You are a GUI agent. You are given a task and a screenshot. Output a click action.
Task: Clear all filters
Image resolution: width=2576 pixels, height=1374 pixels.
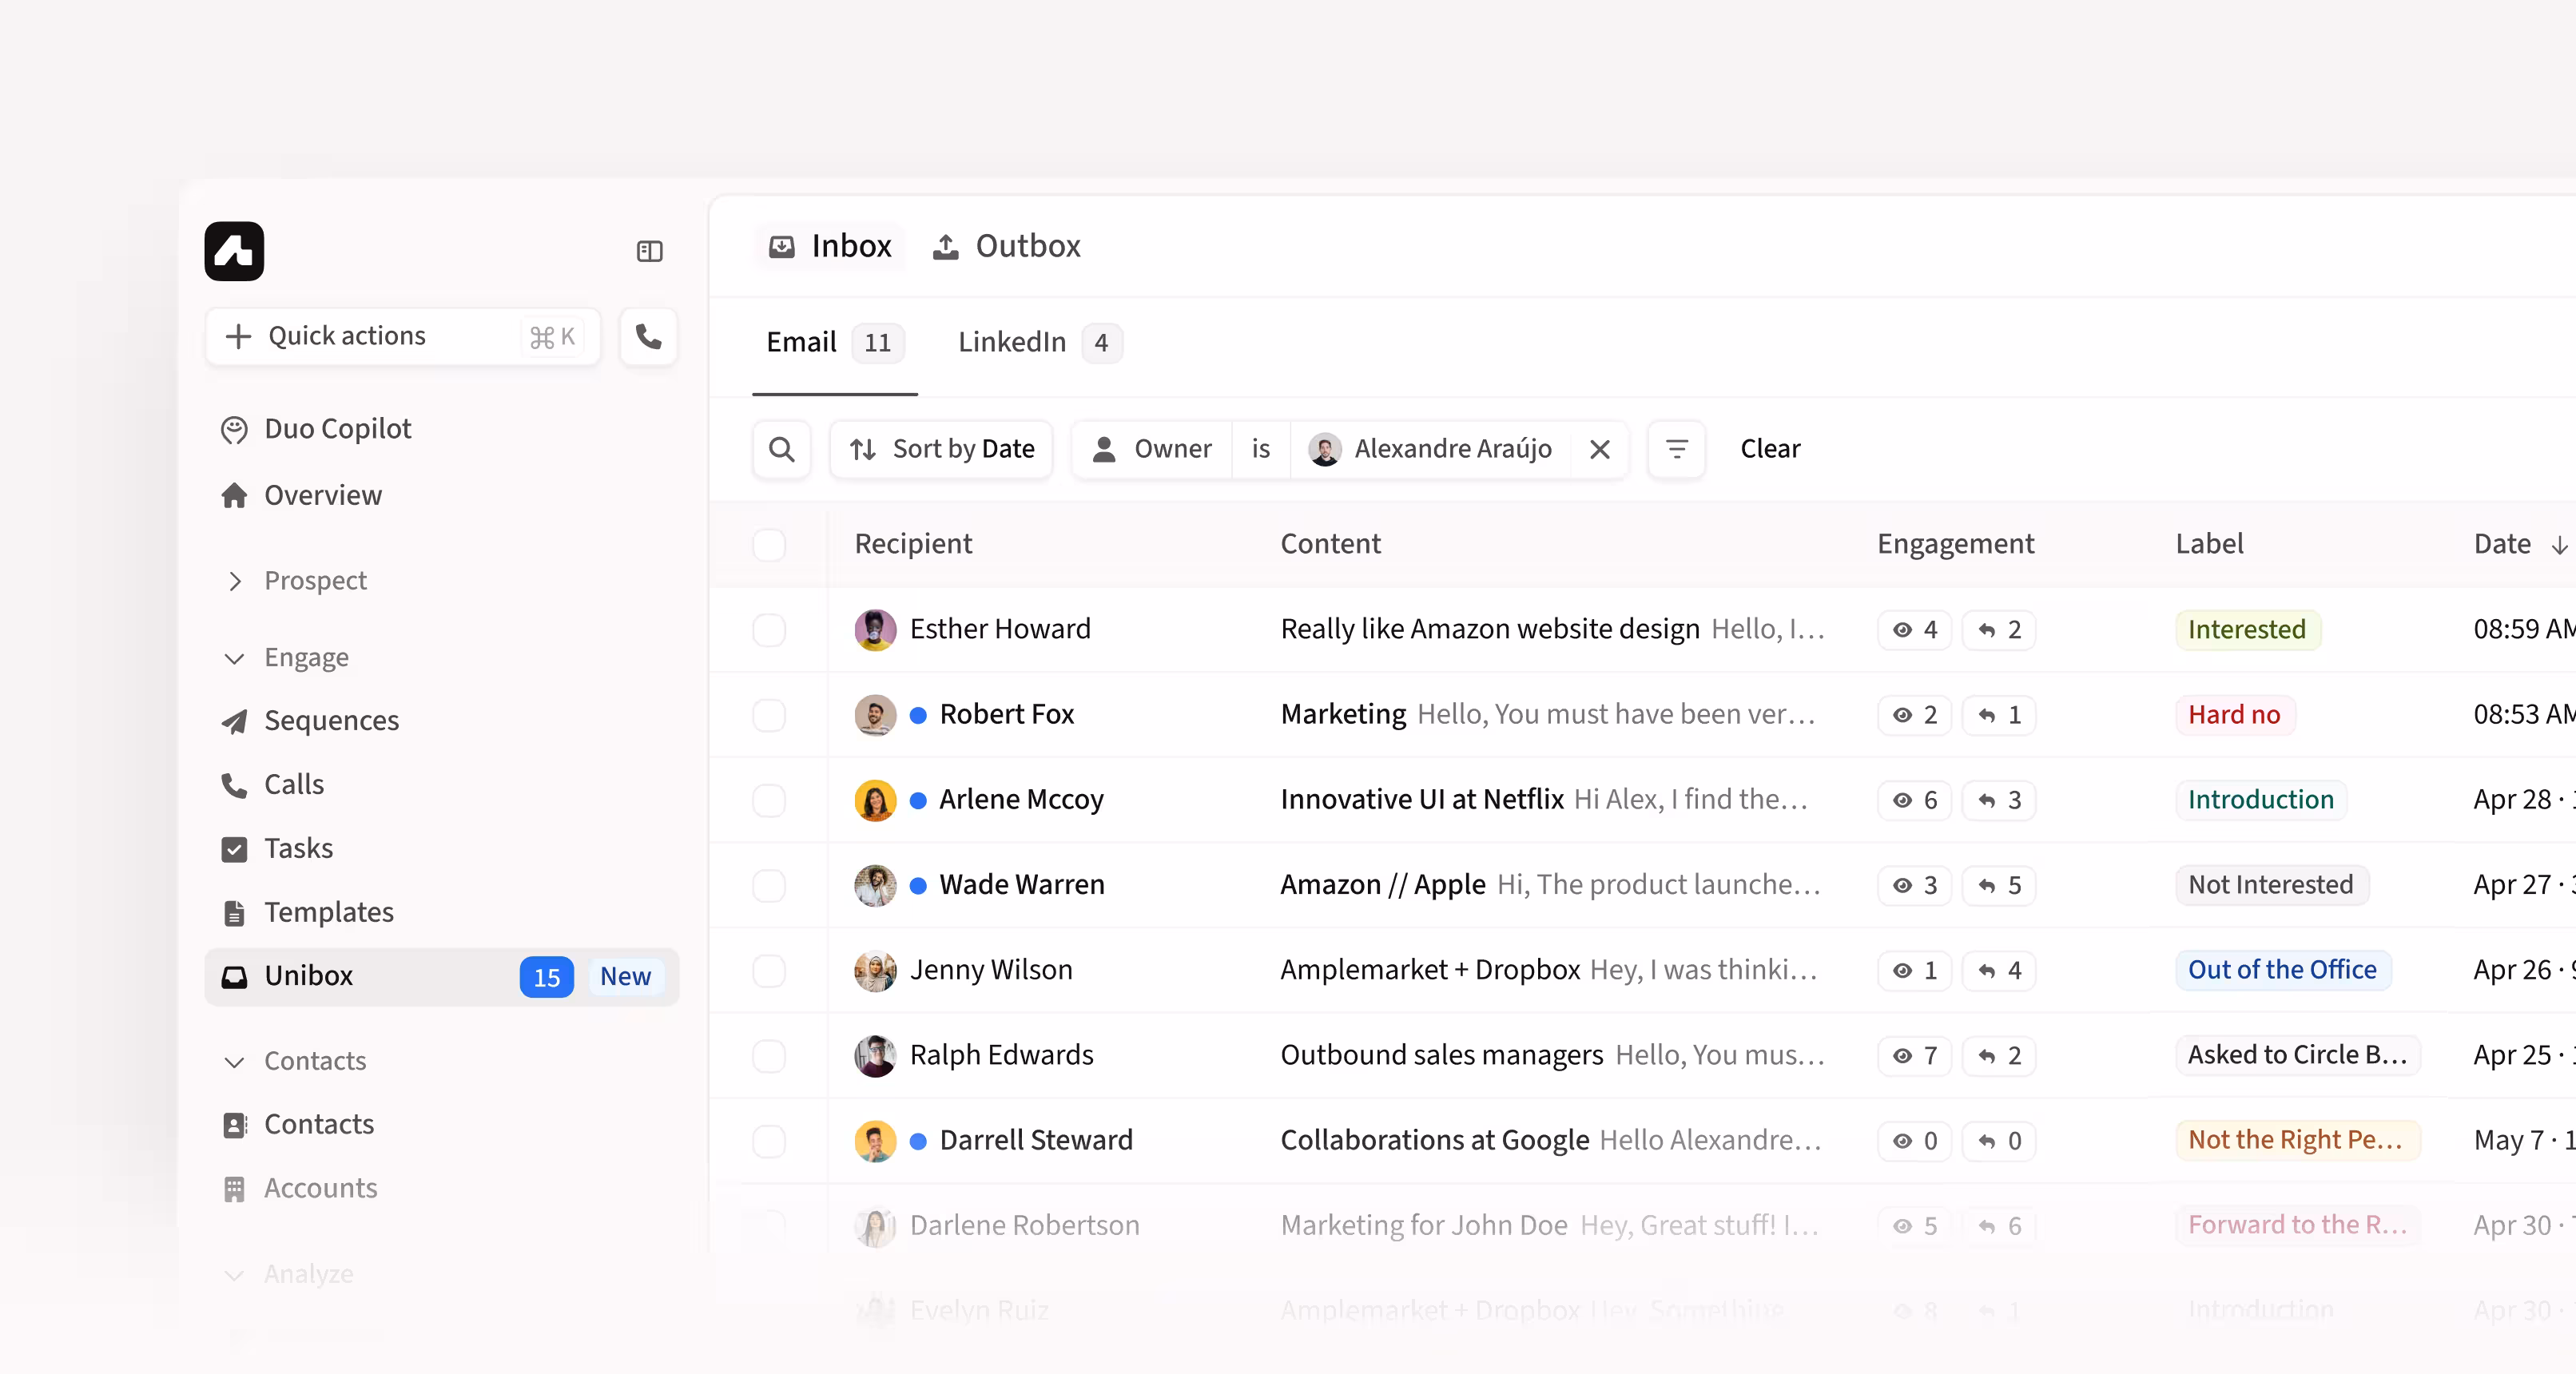click(x=1770, y=449)
